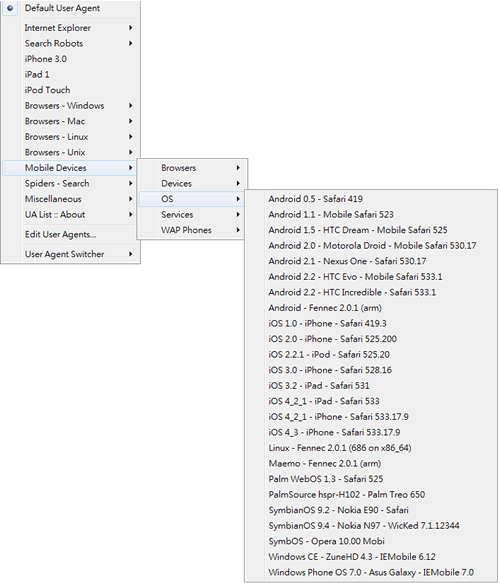Select iOS 4_3 - iPhone - Safari 533.17.9

pyautogui.click(x=371, y=433)
